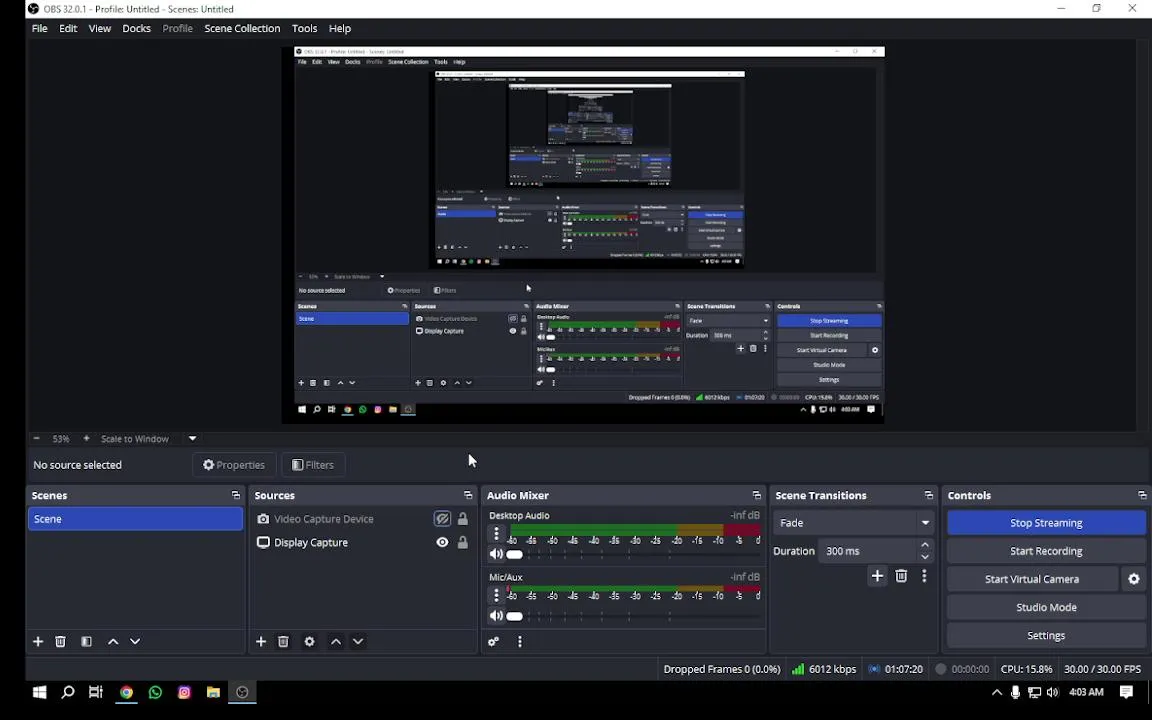The width and height of the screenshot is (1152, 720).
Task: Open virtual camera settings gear icon
Action: click(x=1134, y=579)
